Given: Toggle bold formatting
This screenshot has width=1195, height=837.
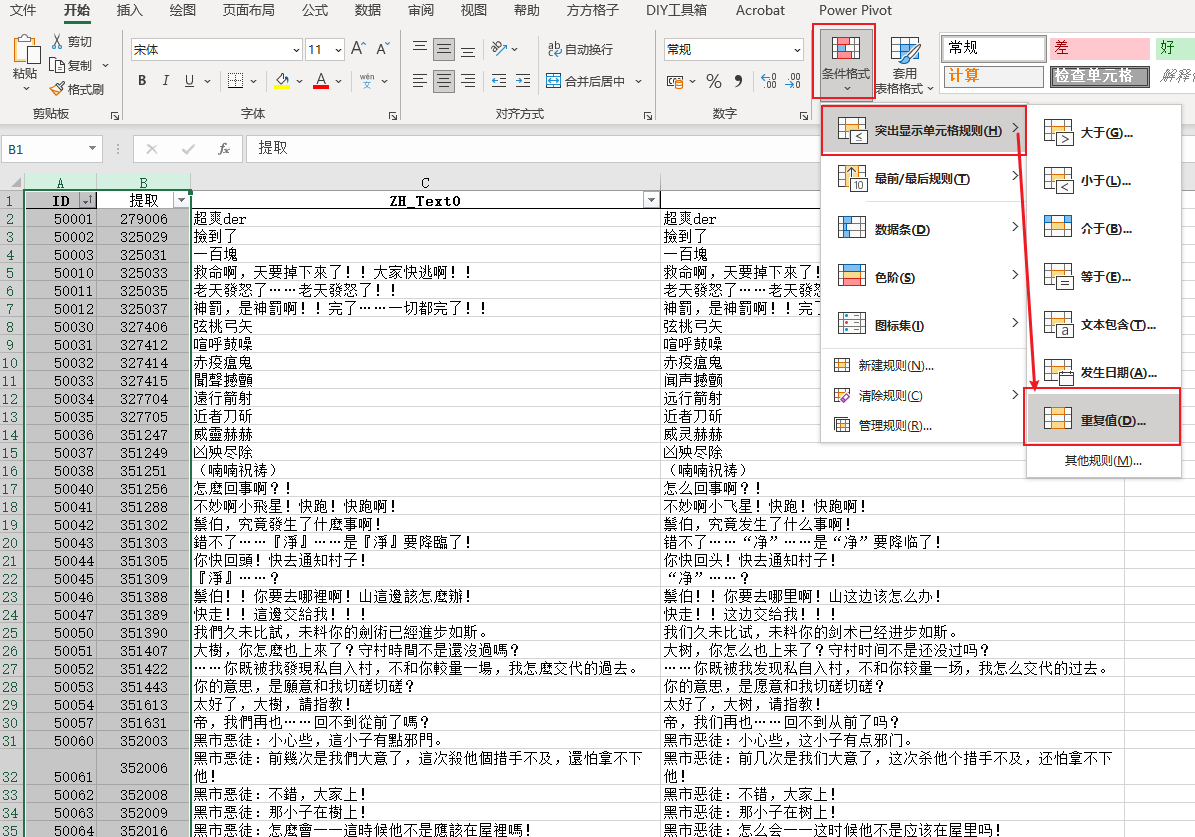Looking at the screenshot, I should tap(142, 81).
